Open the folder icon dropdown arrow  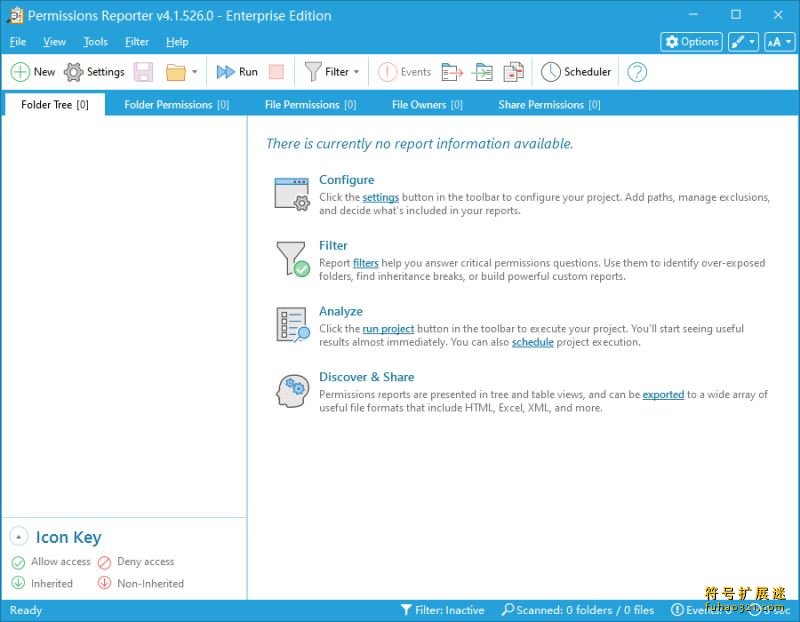point(194,72)
